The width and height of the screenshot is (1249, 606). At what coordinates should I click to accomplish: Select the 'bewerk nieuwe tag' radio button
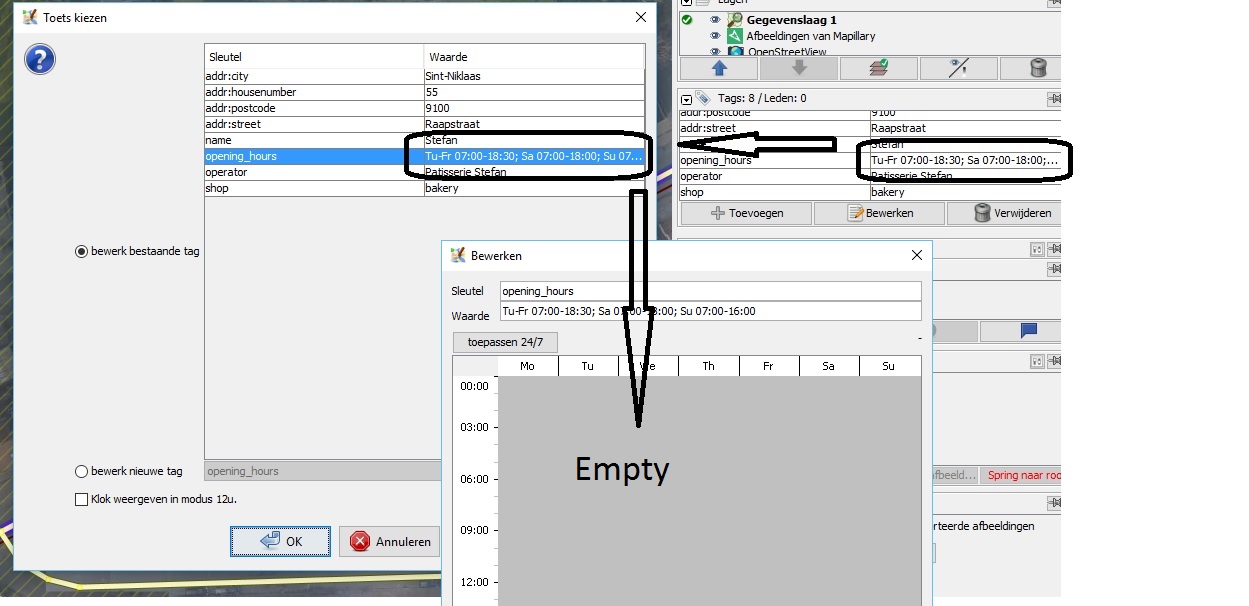tap(82, 471)
